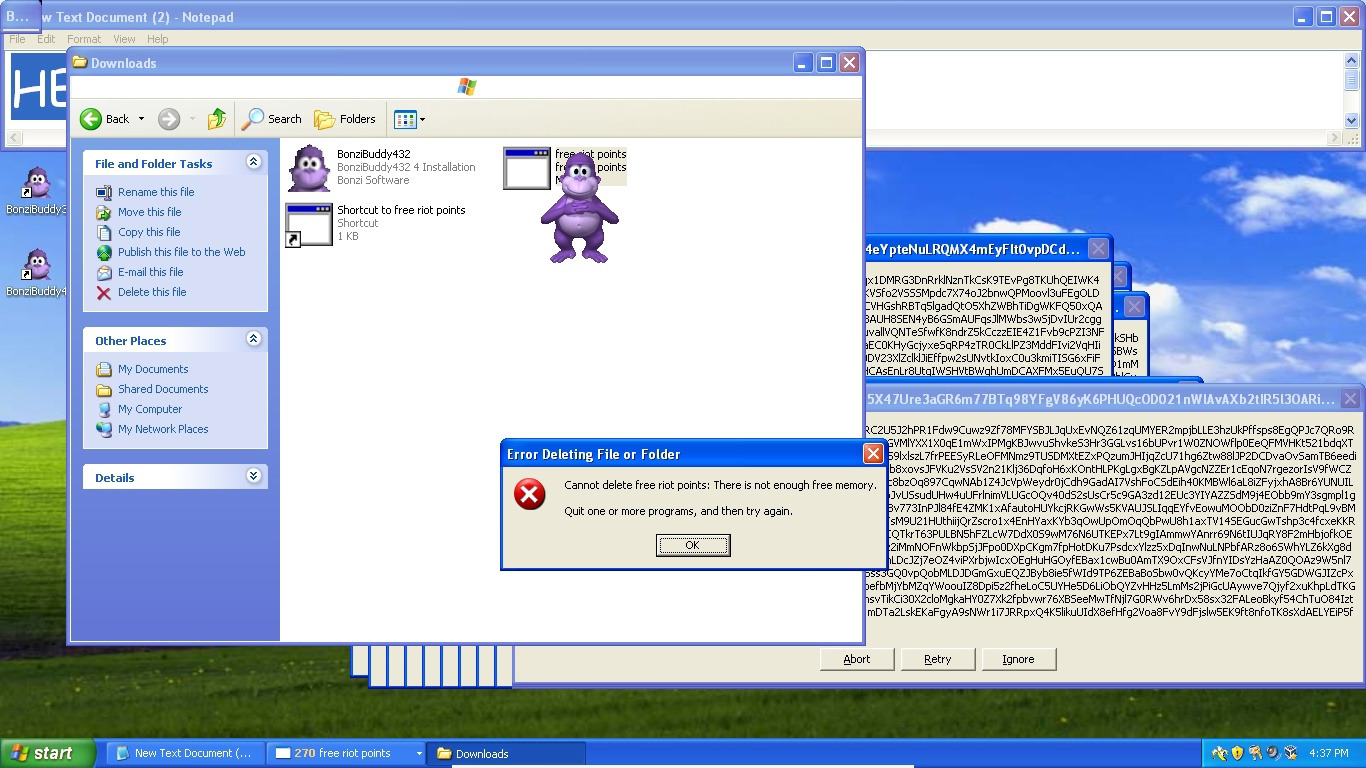Click the yellow security shield tray icon
Viewport: 1366px width, 768px height.
pos(1237,753)
